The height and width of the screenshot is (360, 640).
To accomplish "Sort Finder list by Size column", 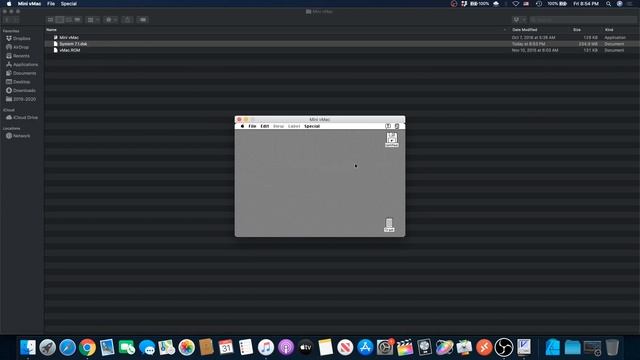I will [577, 30].
